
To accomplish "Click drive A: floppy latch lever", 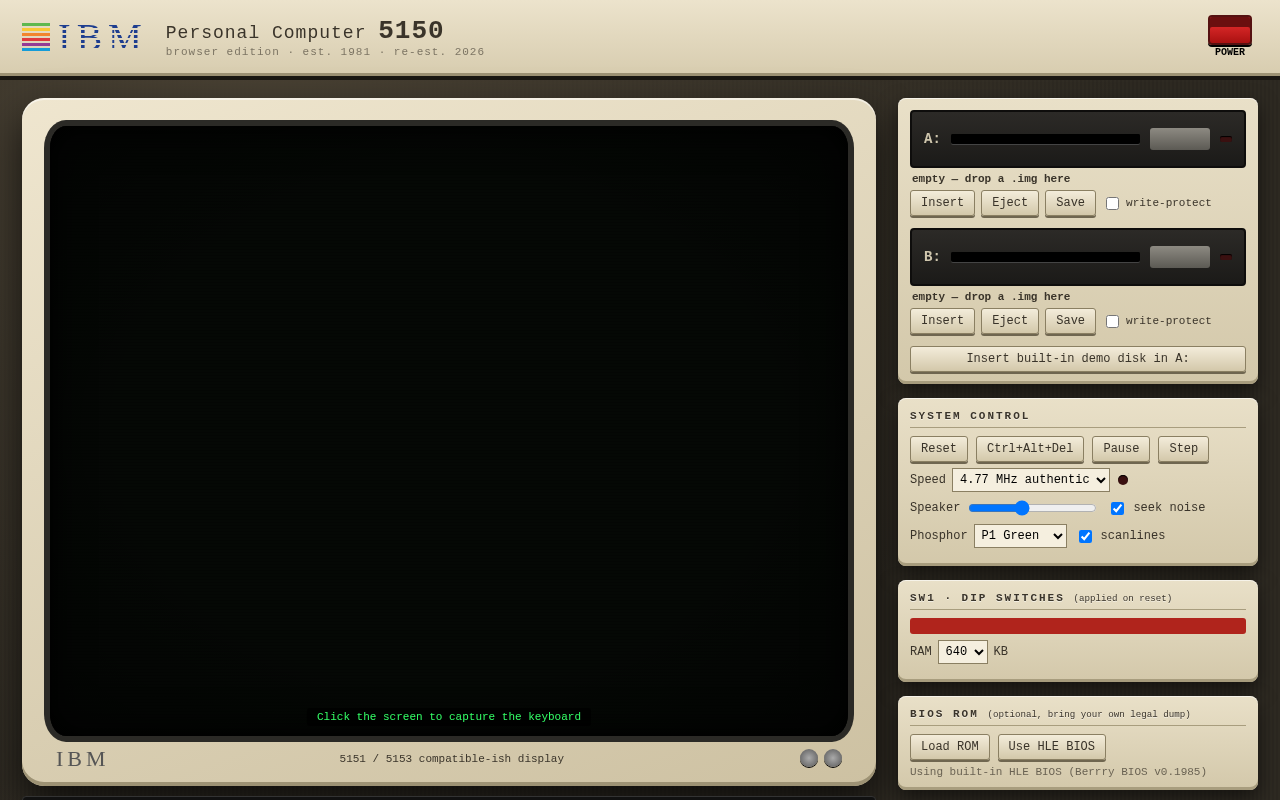I will click(x=1179, y=139).
